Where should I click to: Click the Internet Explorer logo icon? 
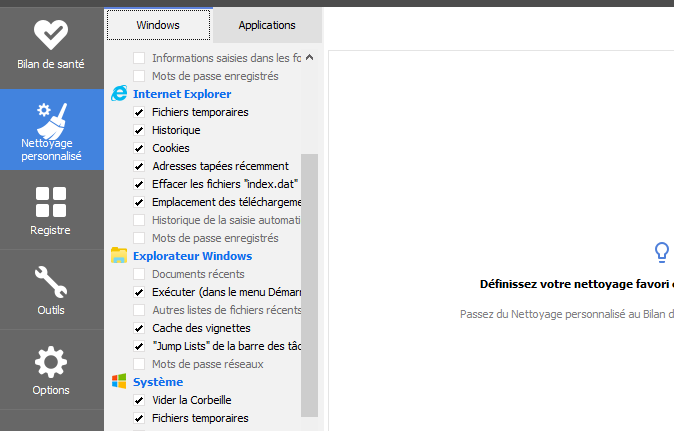[119, 93]
